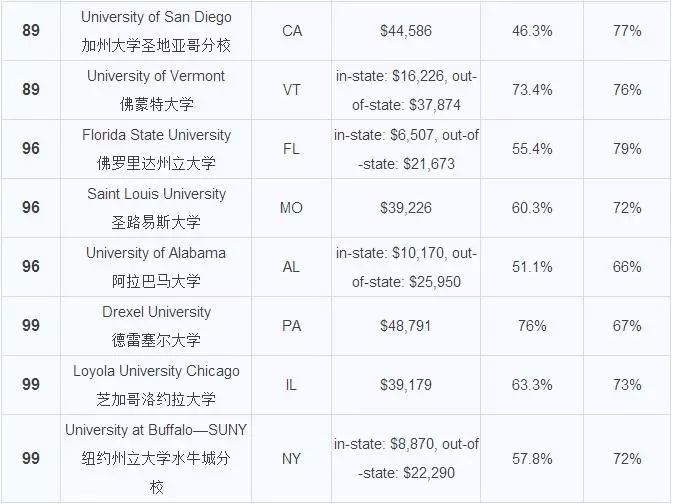Select the 73.4% acceptance rate cell
This screenshot has width=673, height=504.
click(x=532, y=90)
